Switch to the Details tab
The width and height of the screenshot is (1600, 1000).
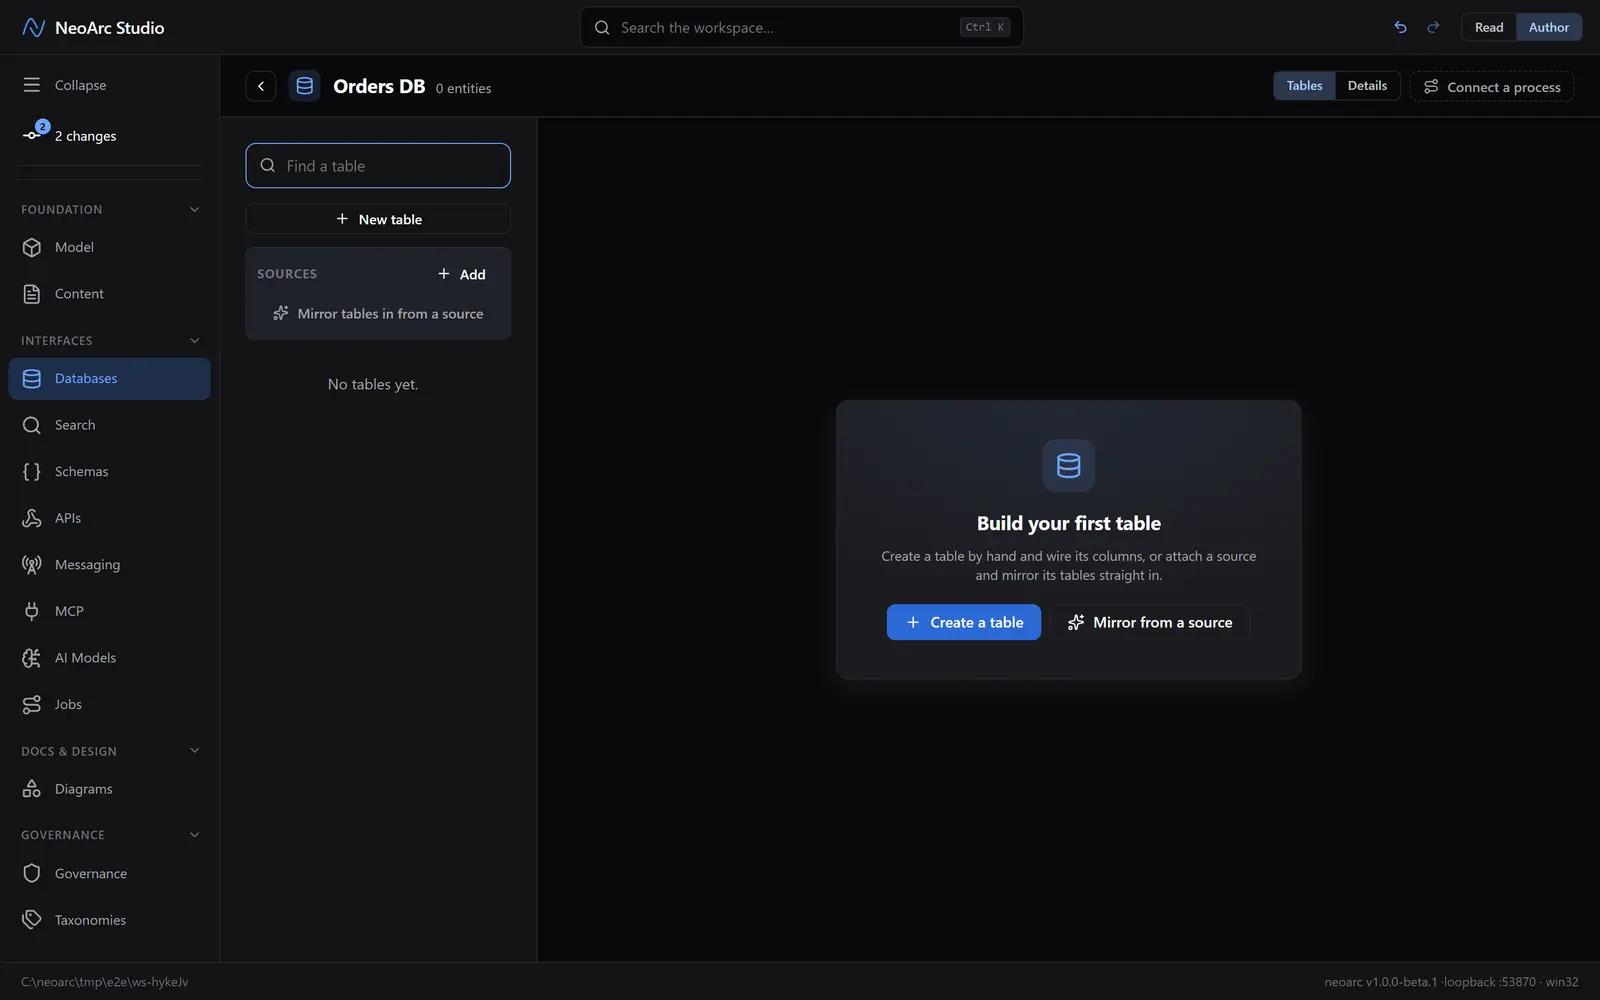[1367, 85]
